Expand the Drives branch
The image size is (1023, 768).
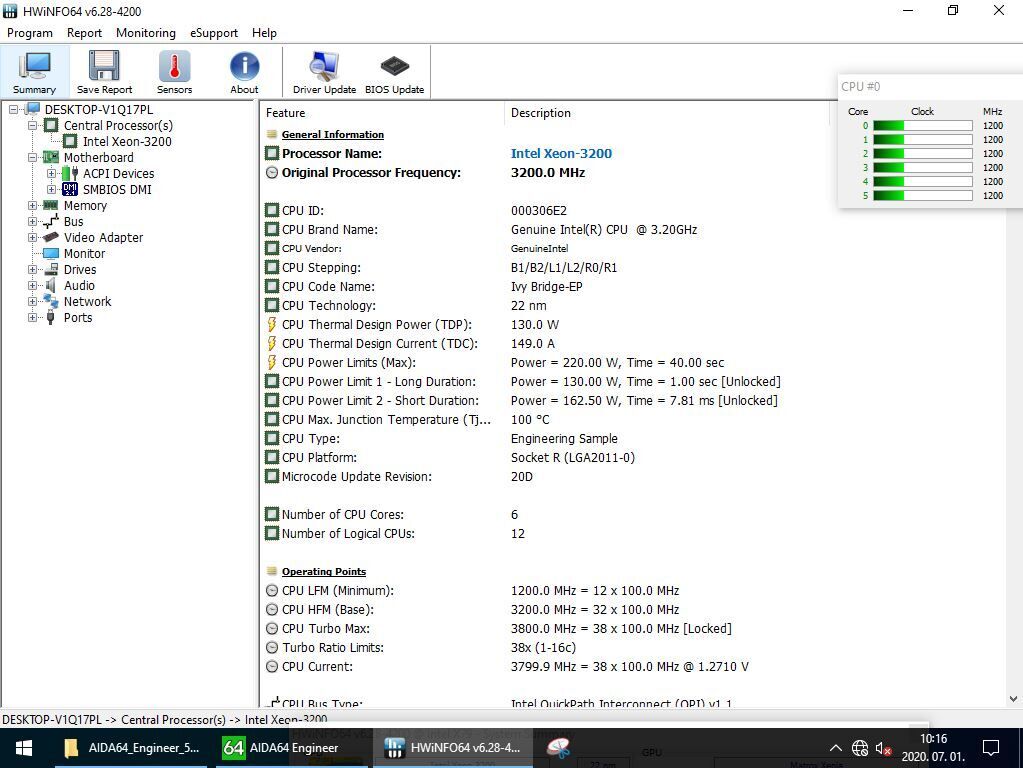tap(32, 269)
